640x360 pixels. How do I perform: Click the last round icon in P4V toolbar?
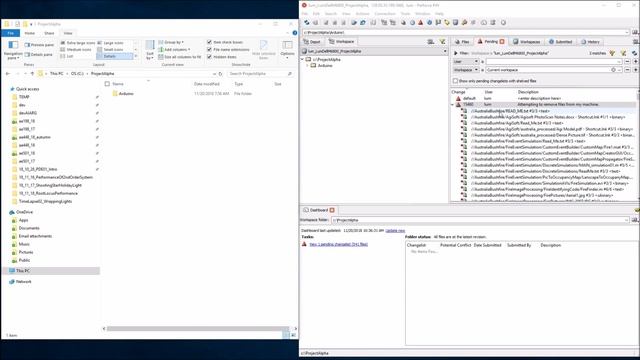[503, 23]
